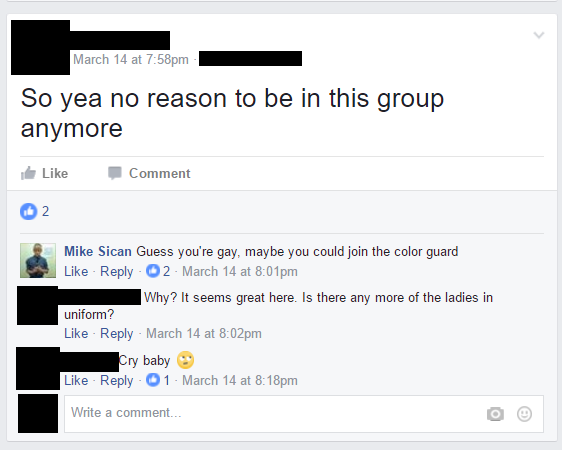Reply to the Cry baby comment
562x450 pixels.
tap(116, 380)
